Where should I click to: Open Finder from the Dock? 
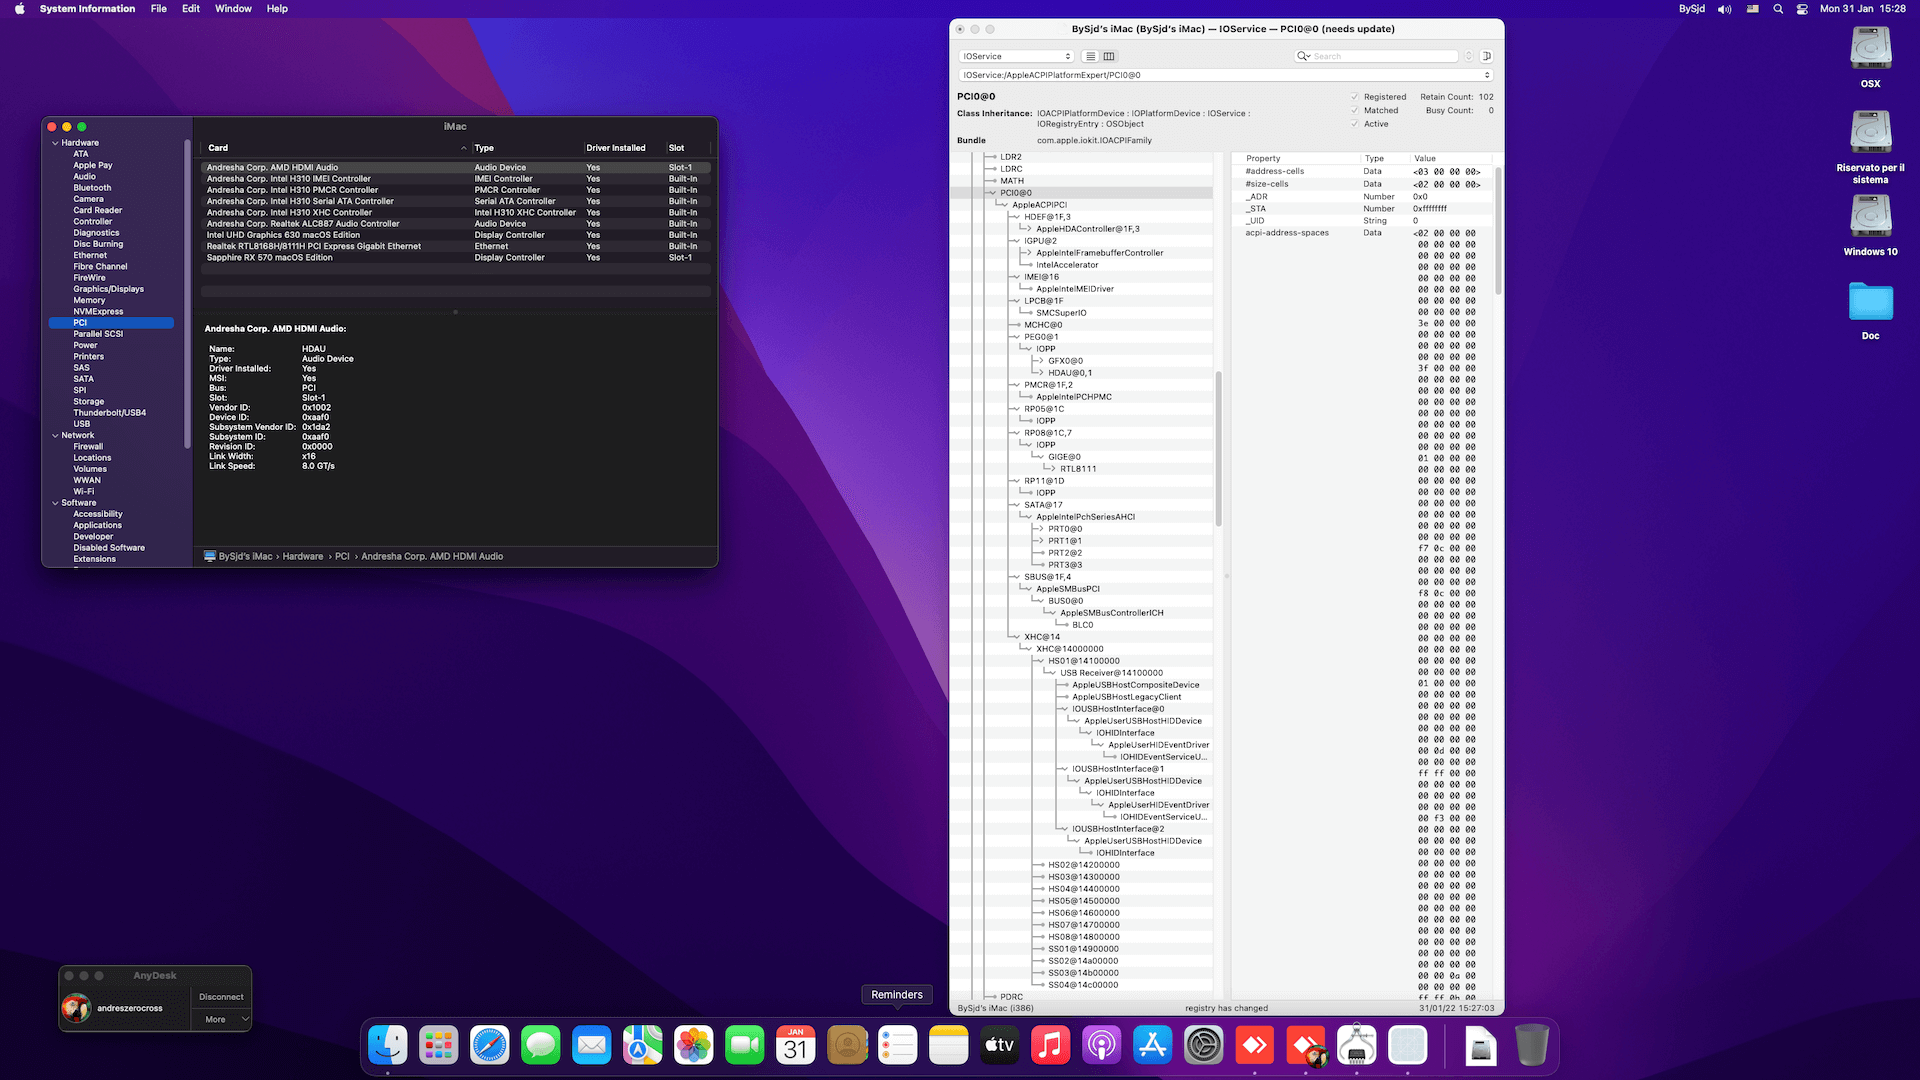388,1046
